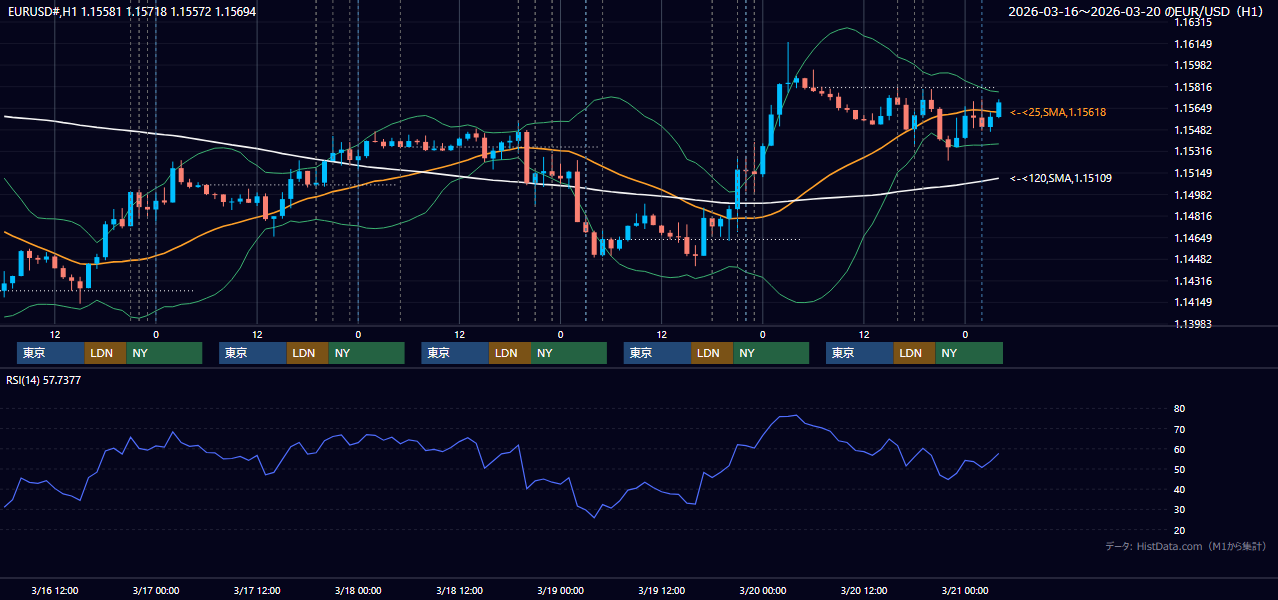Select the 3/17 12:00 date label
The width and height of the screenshot is (1278, 600).
click(256, 590)
